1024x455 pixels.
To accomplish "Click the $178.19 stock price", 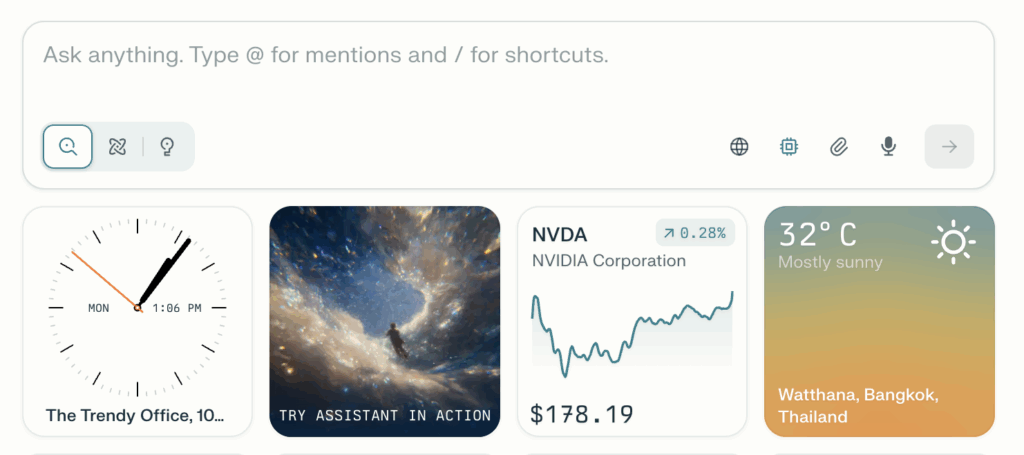I will click(x=582, y=413).
